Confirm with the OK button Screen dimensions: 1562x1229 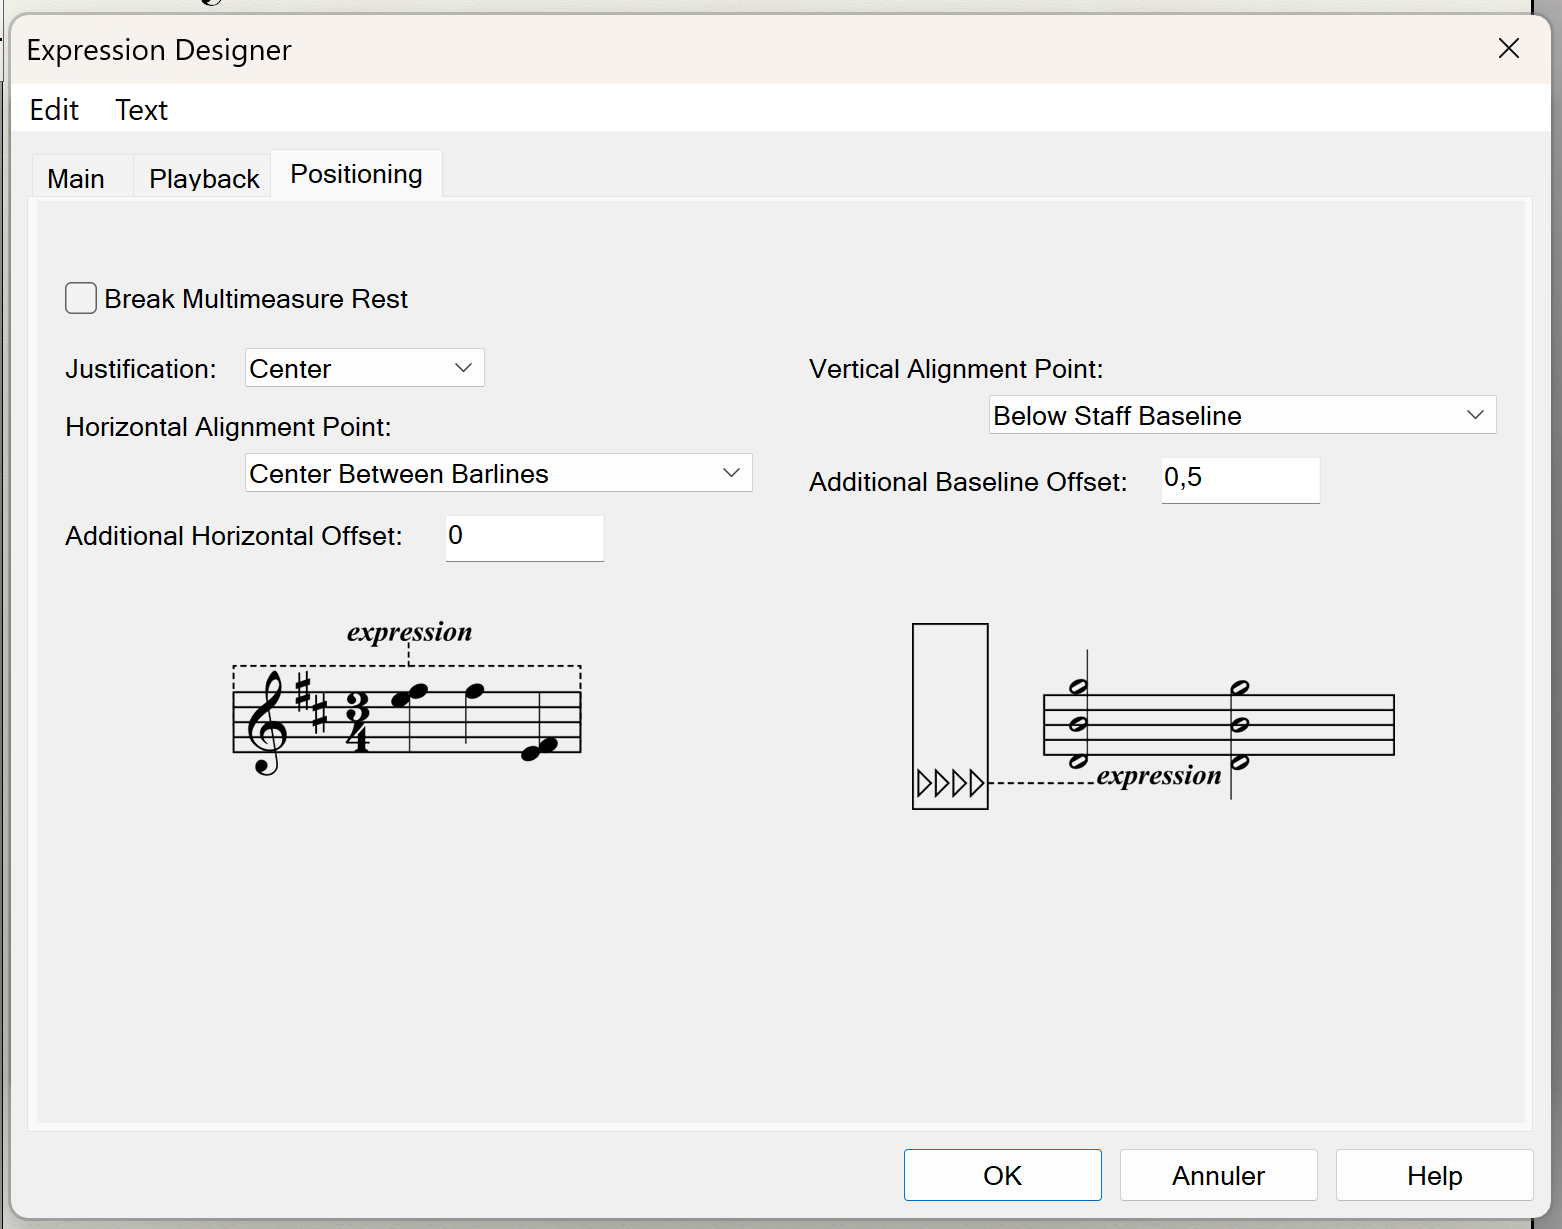tap(1002, 1175)
